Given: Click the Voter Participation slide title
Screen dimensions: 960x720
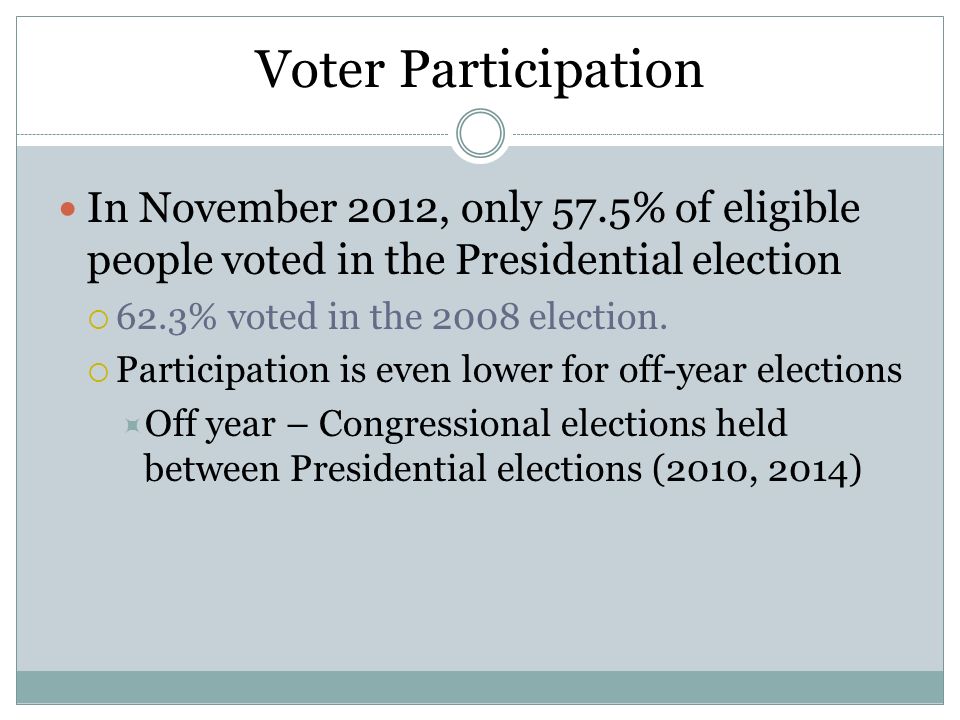Looking at the screenshot, I should coord(479,70).
